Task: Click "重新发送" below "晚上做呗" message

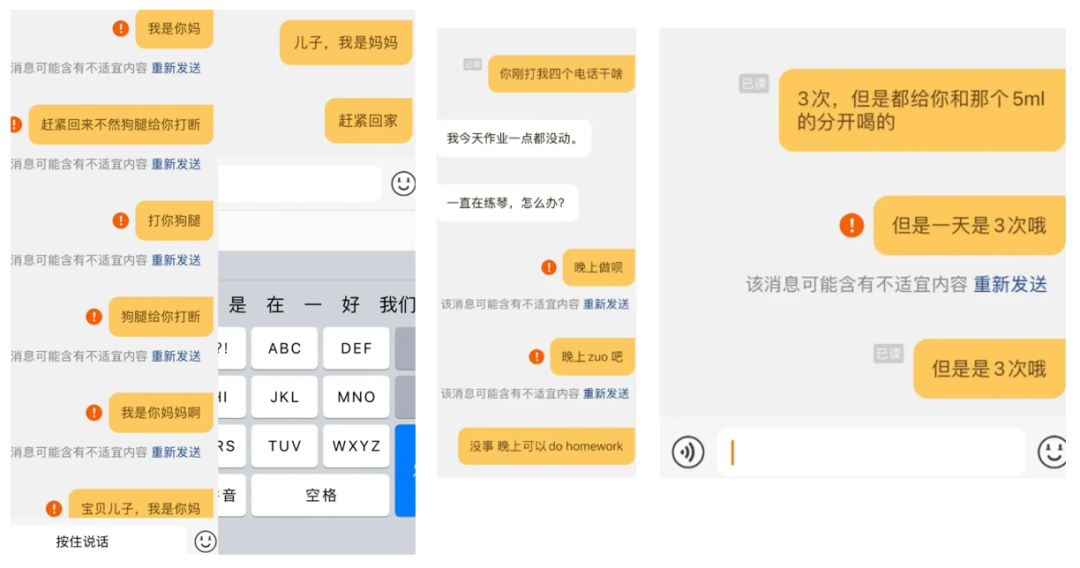Action: (606, 304)
